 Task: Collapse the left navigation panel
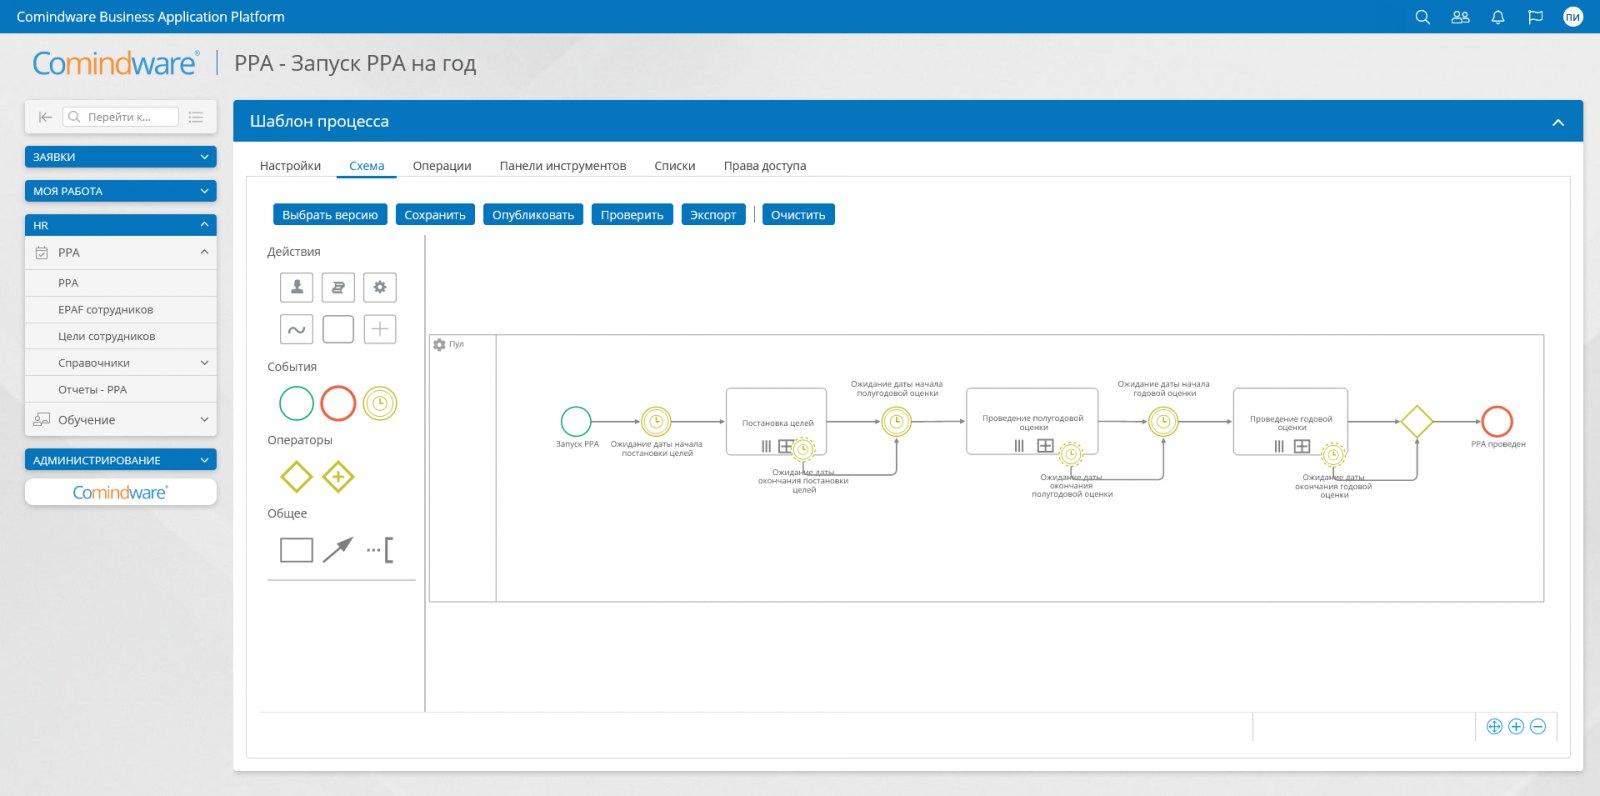(x=45, y=117)
